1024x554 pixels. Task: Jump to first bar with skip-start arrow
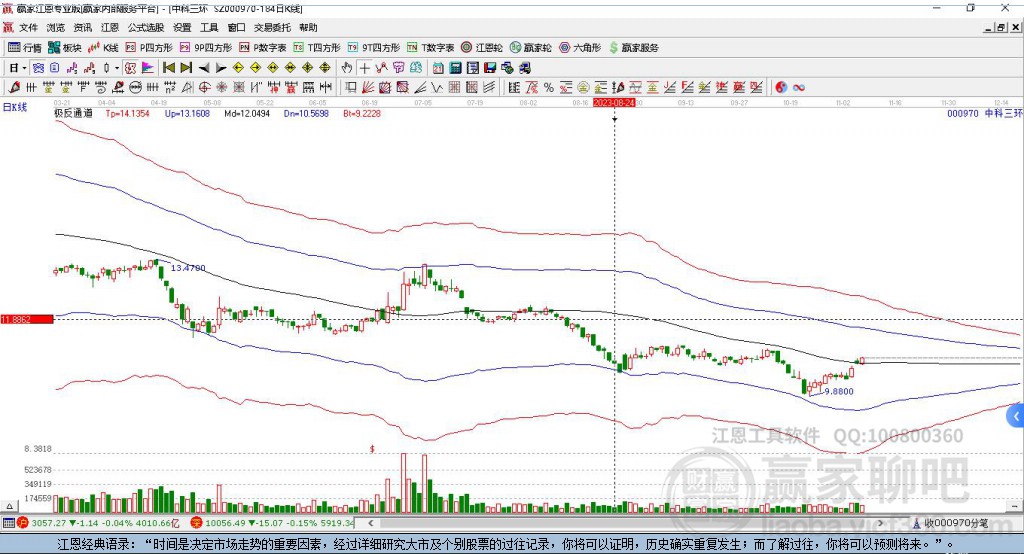coord(168,67)
